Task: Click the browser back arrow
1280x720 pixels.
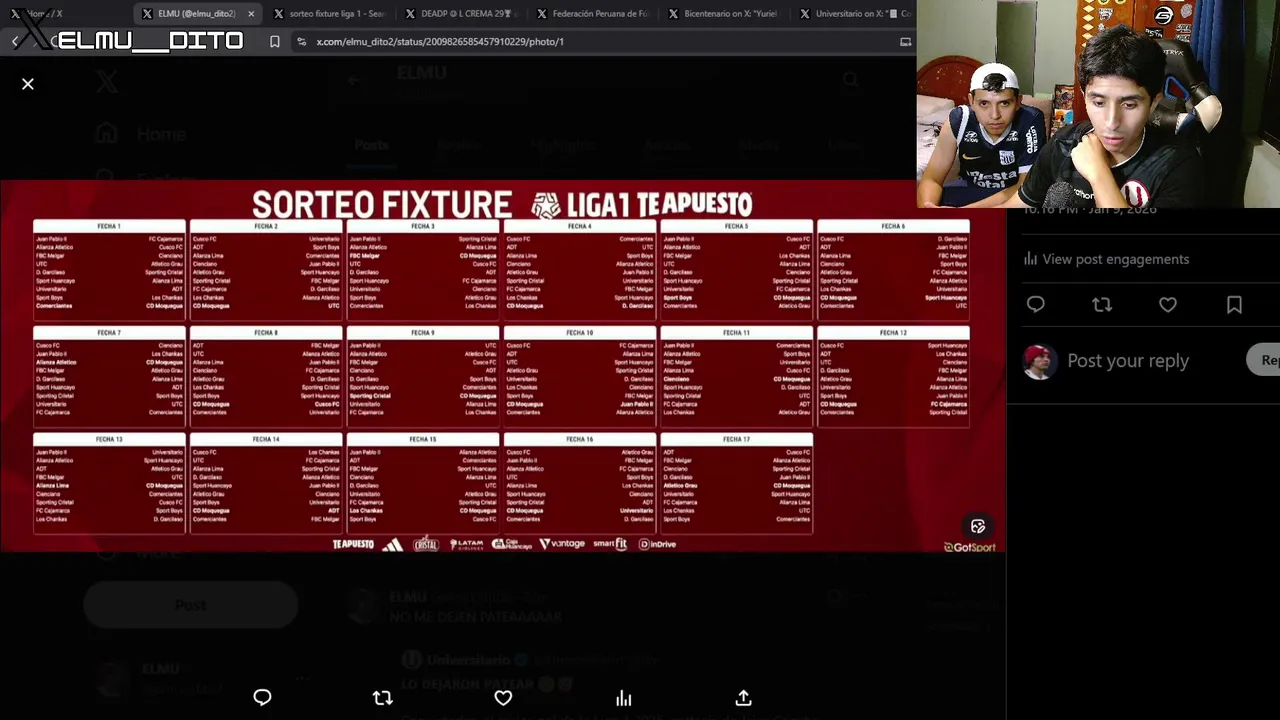Action: coord(15,41)
